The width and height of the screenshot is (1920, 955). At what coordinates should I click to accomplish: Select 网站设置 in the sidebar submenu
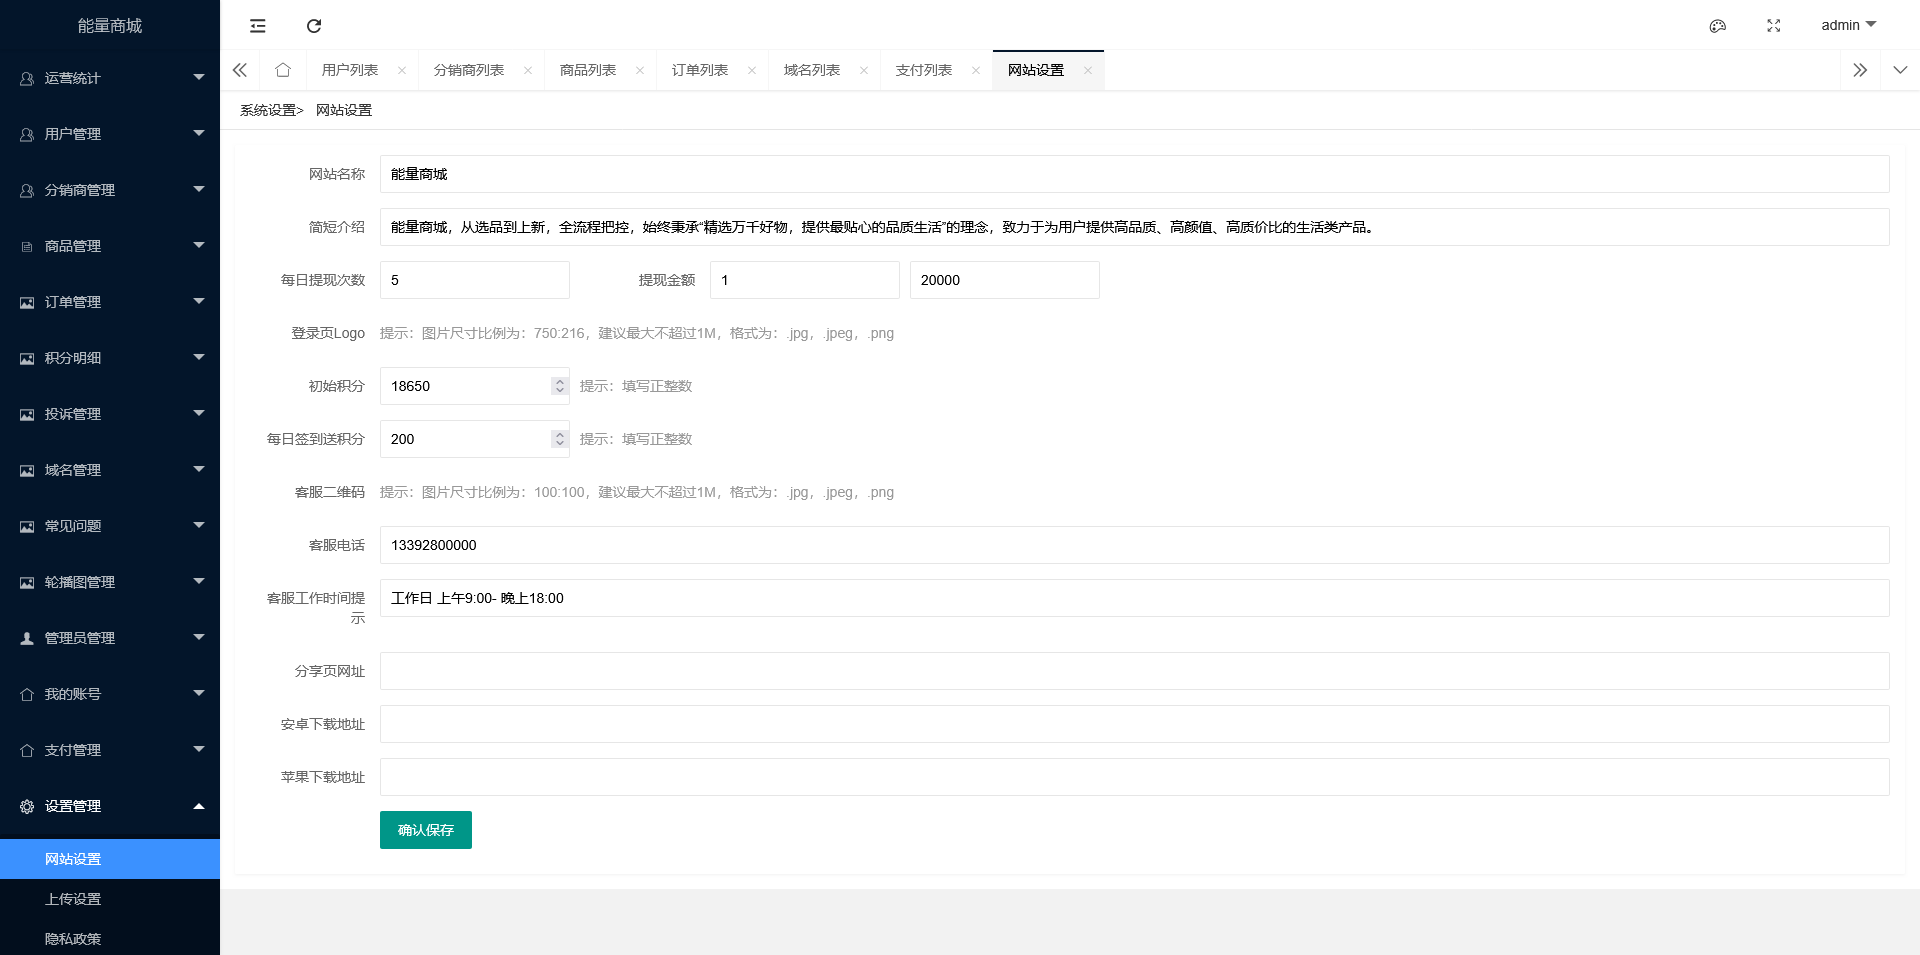110,859
